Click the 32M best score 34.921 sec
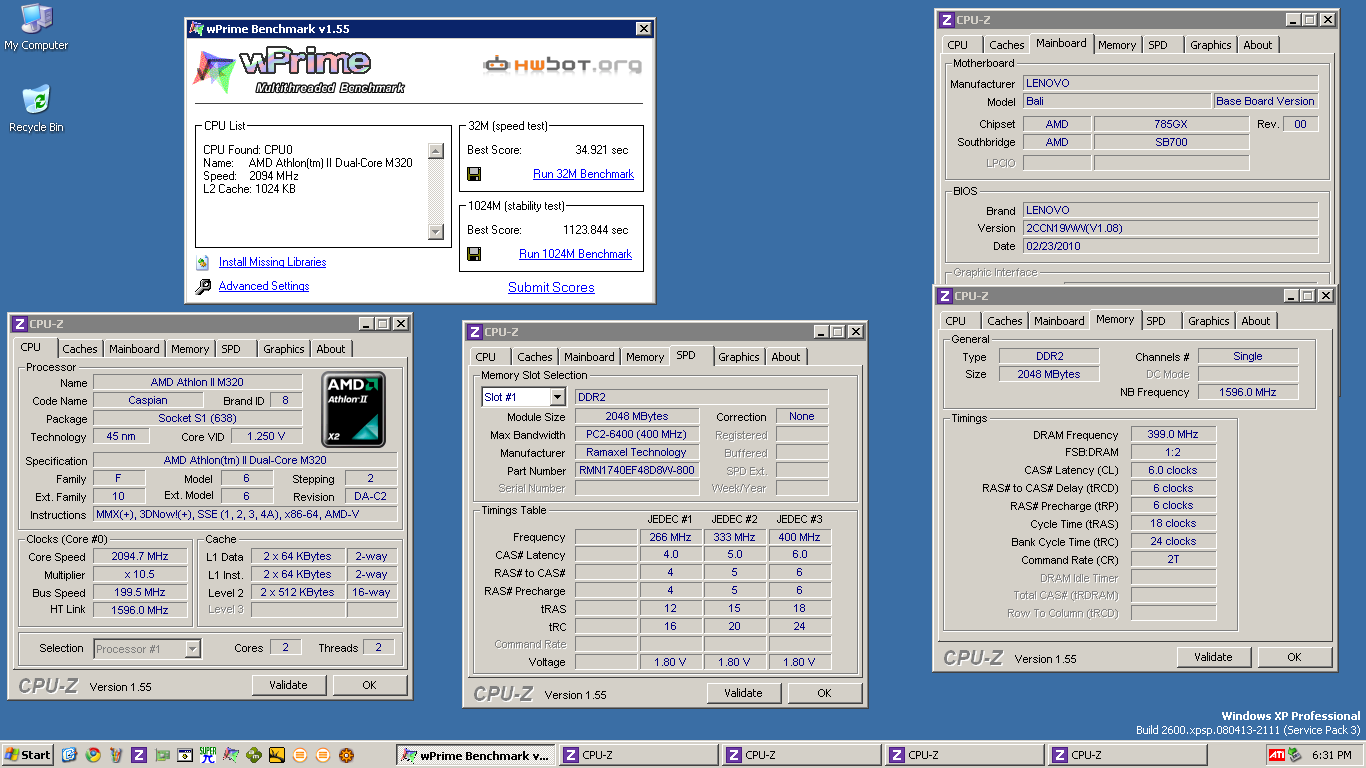Viewport: 1366px width, 768px height. [x=602, y=150]
